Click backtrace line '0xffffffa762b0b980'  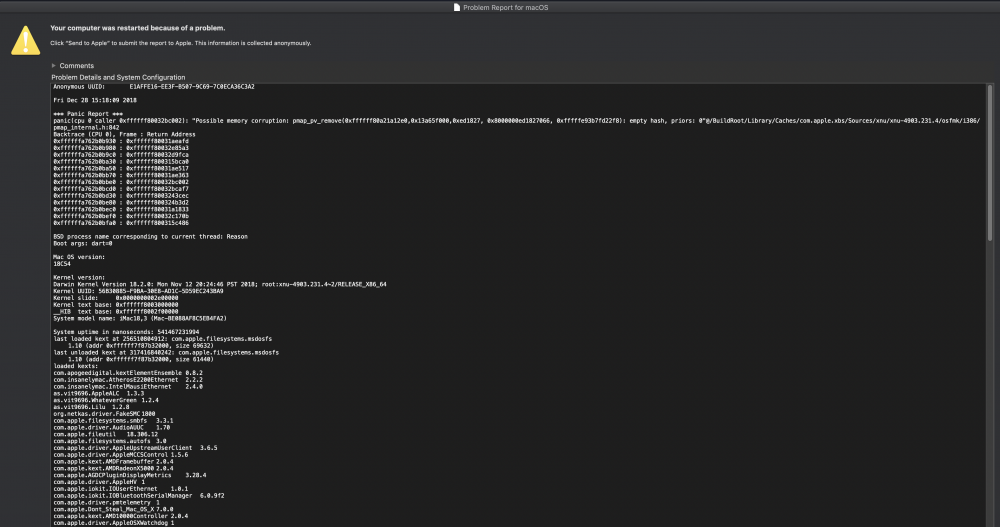pos(121,148)
